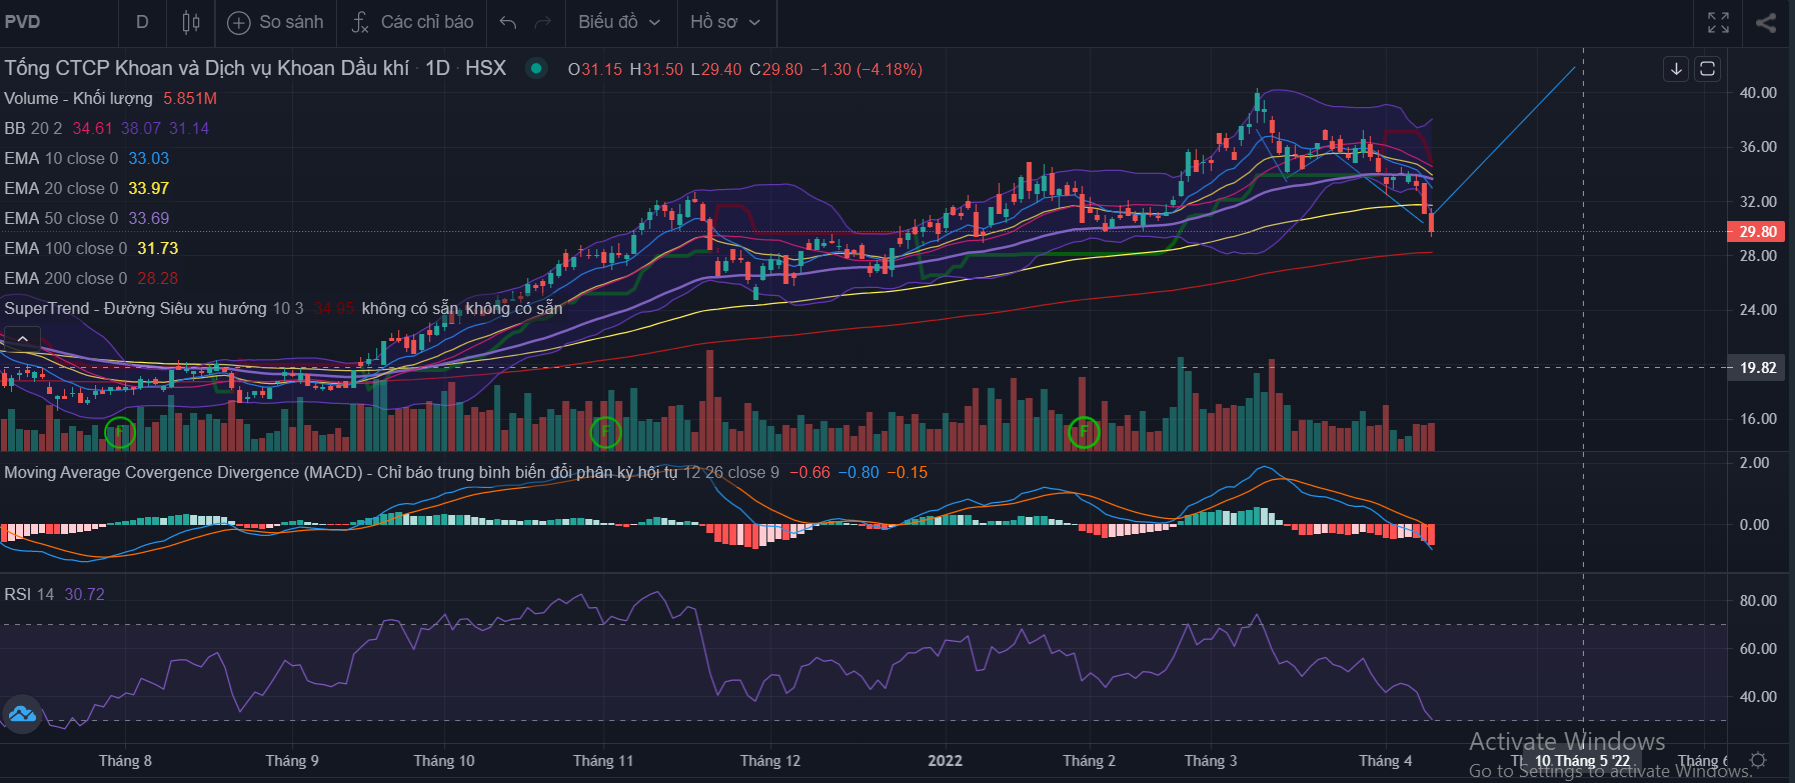Screen dimensions: 1795x783
Task: Undo the last chart action
Action: coord(508,22)
